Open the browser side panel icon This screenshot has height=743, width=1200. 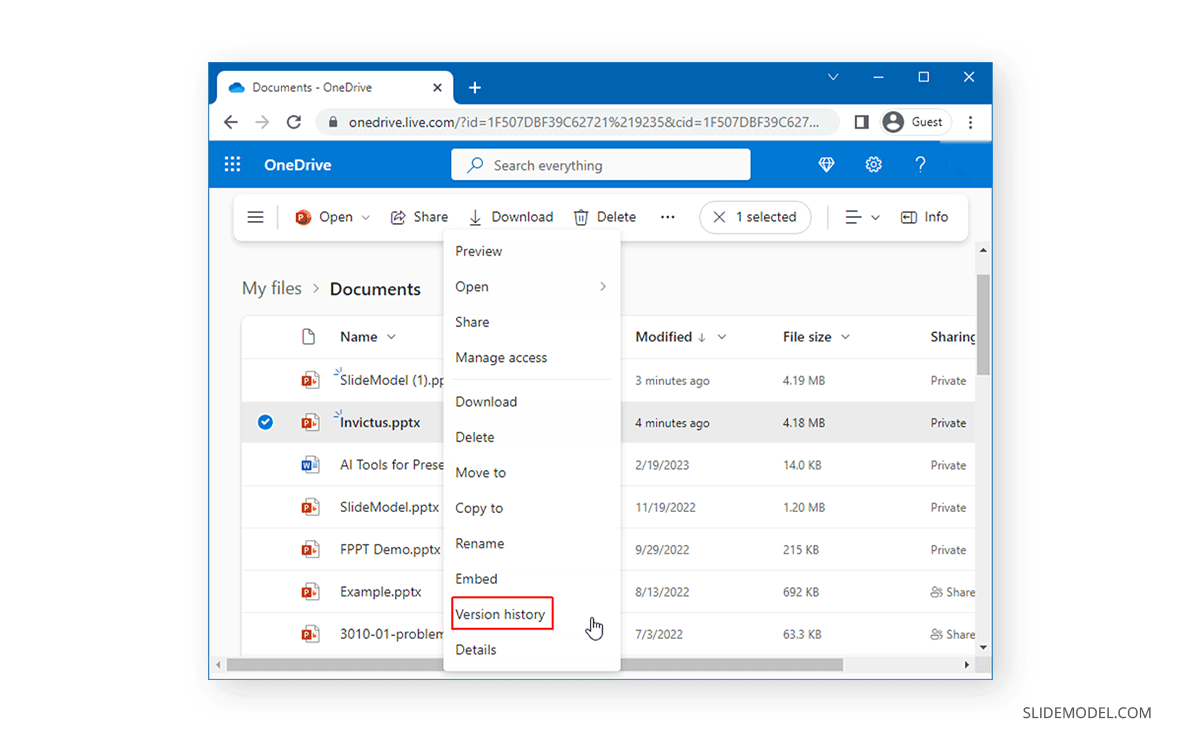pos(861,122)
